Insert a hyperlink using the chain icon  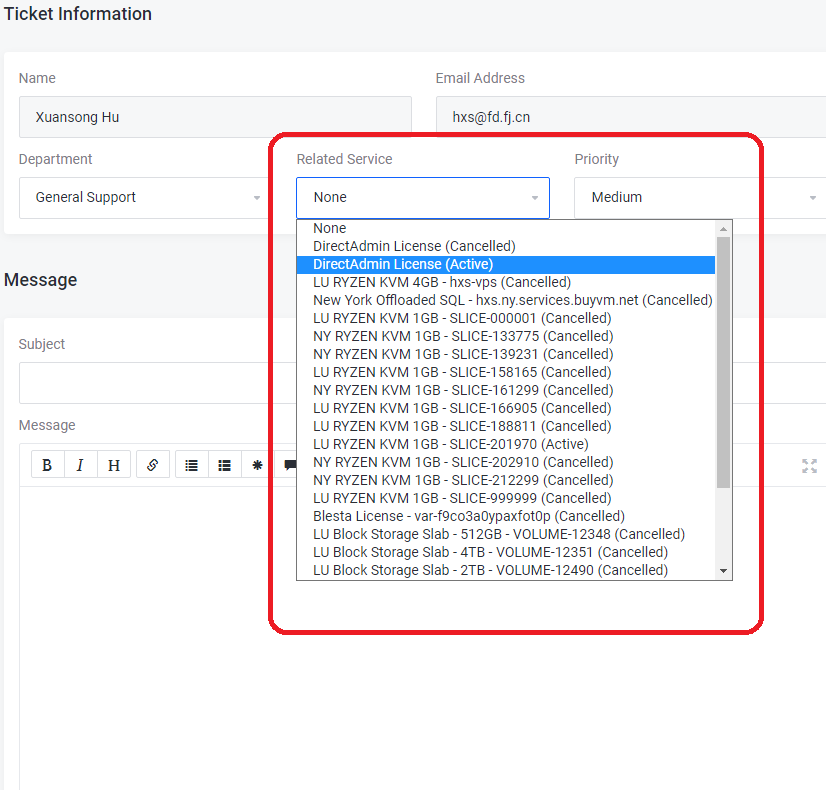coord(153,465)
